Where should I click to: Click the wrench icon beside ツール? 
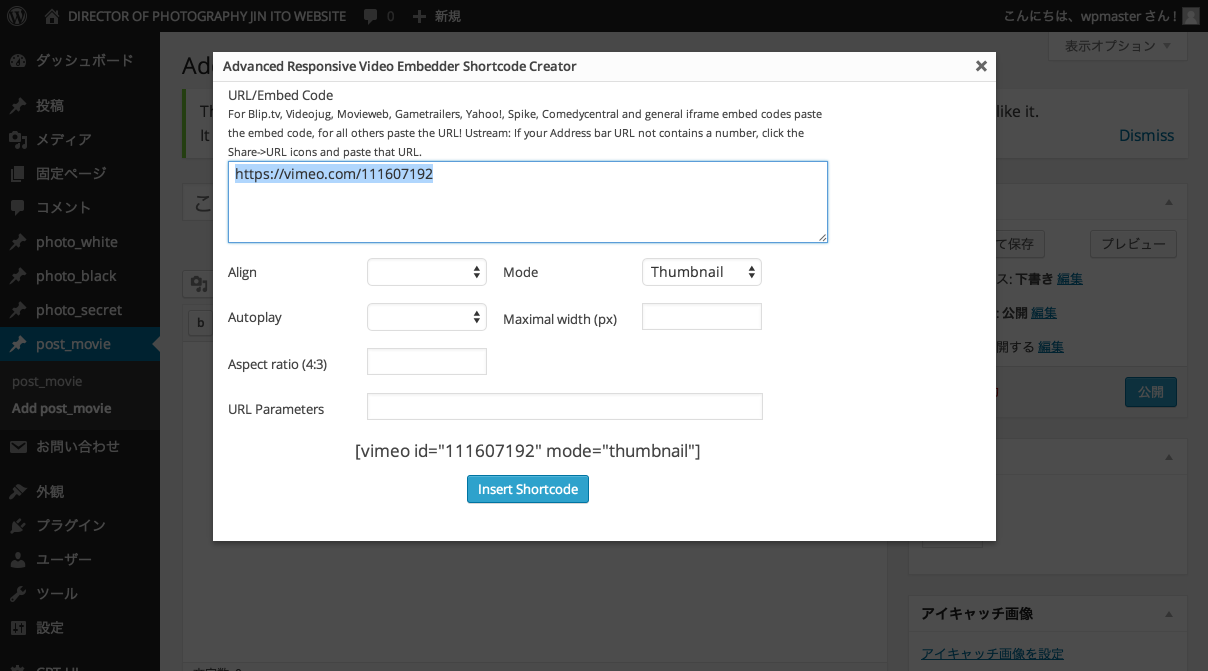[18, 594]
